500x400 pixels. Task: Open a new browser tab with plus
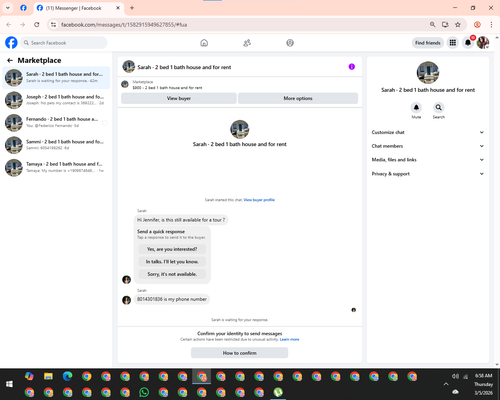tap(132, 8)
